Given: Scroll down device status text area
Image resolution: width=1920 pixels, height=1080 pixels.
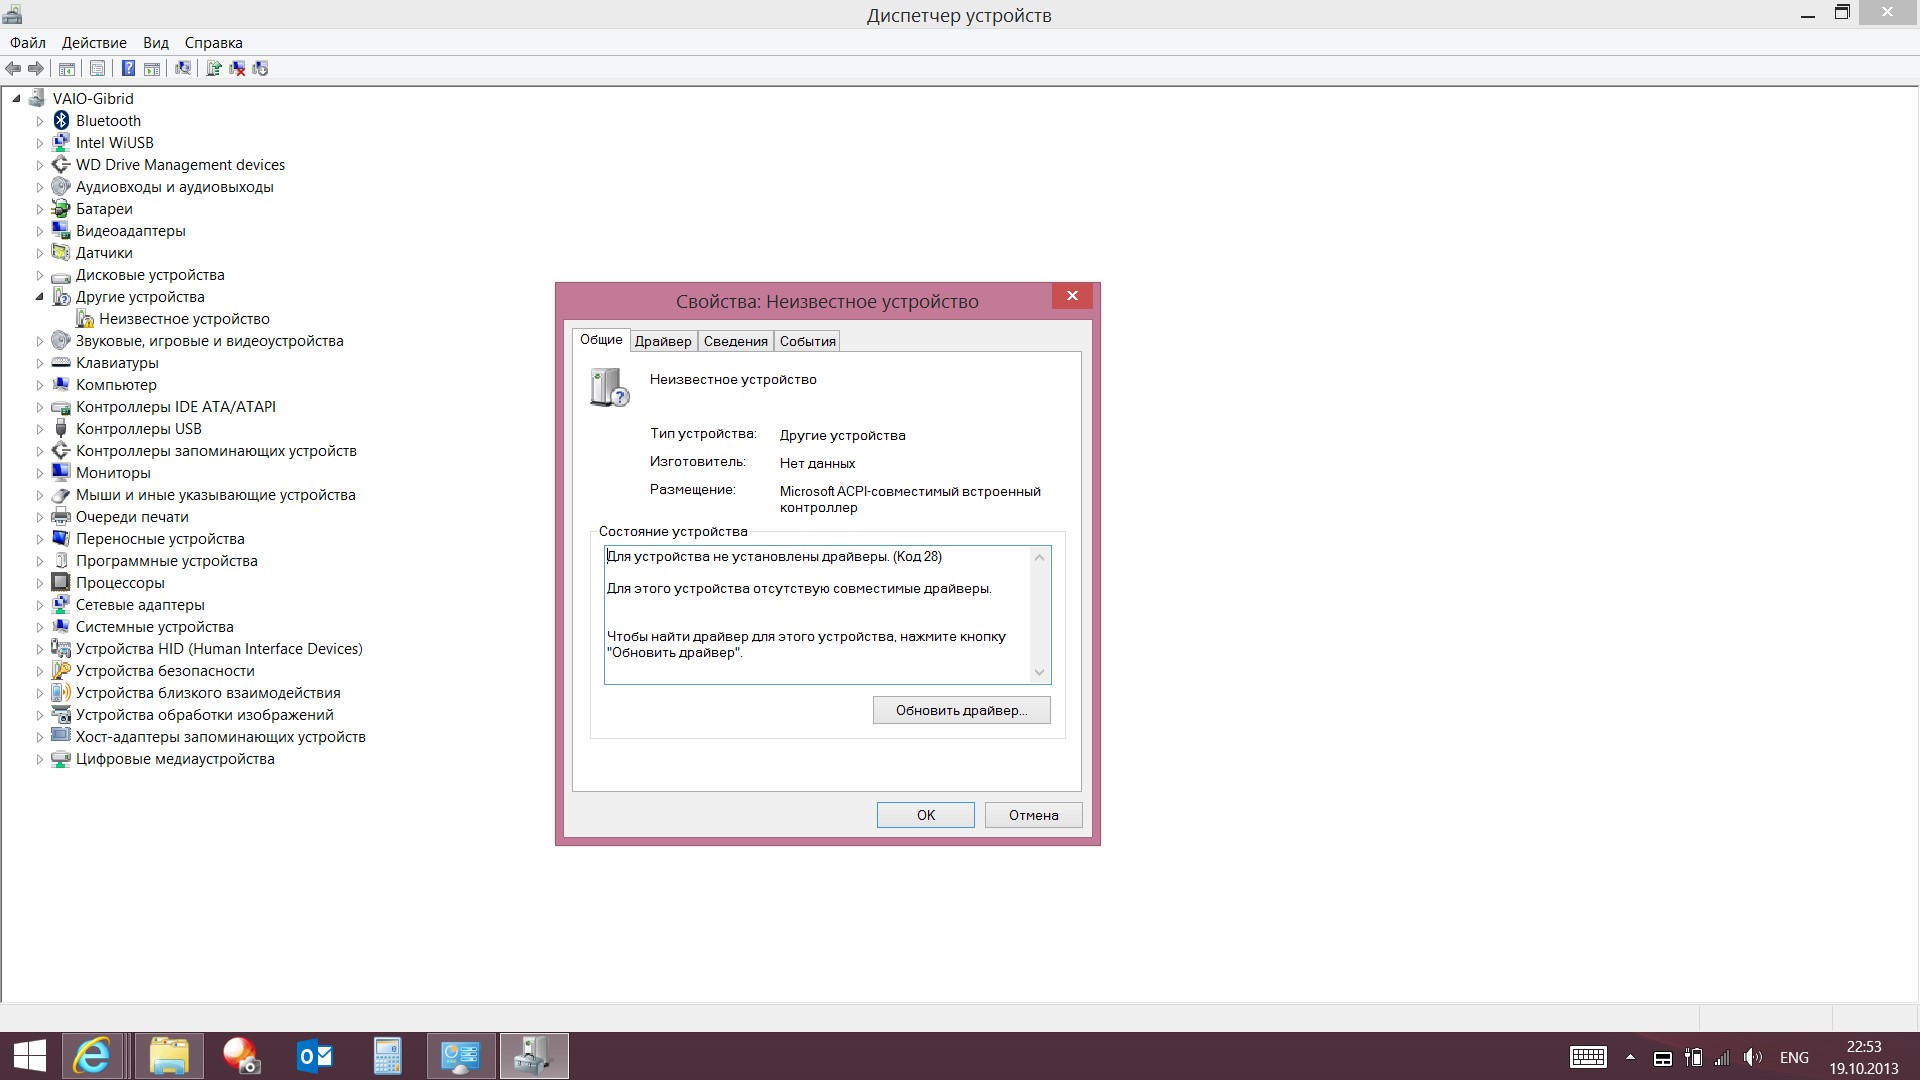Looking at the screenshot, I should [x=1039, y=673].
